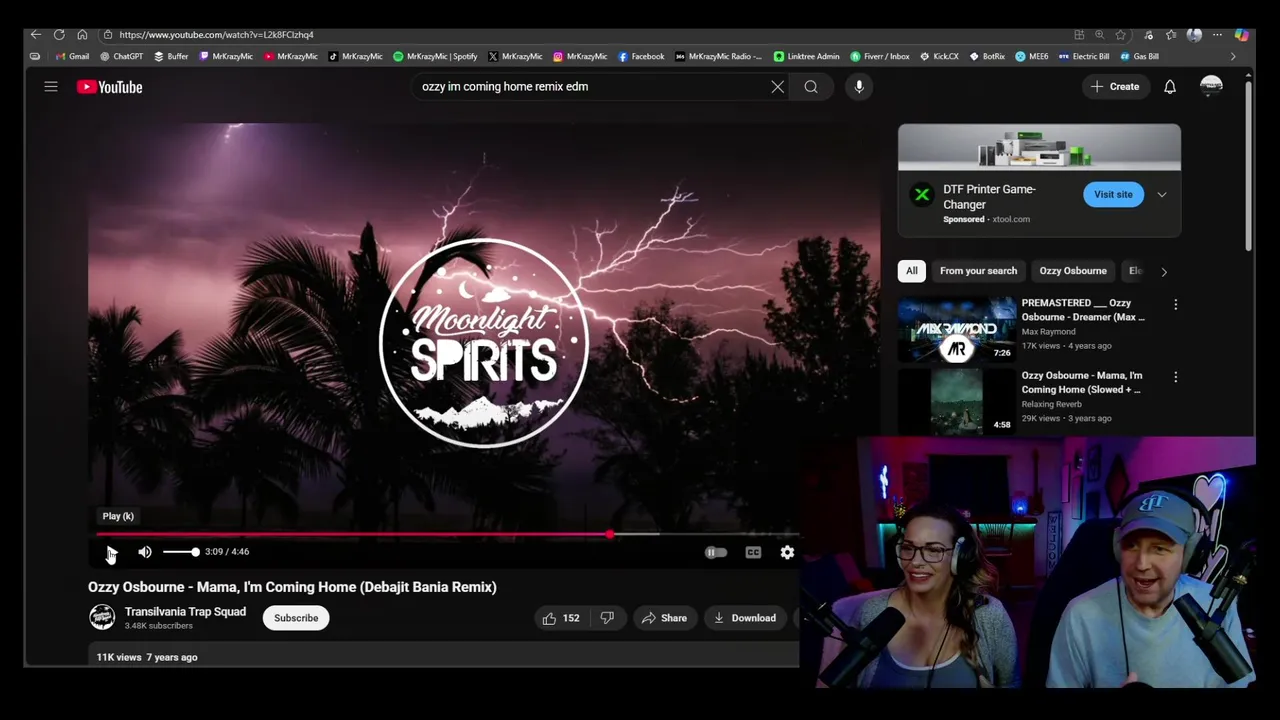Open the Linktree Admin bookmark
This screenshot has height=720, width=1280.
point(807,57)
